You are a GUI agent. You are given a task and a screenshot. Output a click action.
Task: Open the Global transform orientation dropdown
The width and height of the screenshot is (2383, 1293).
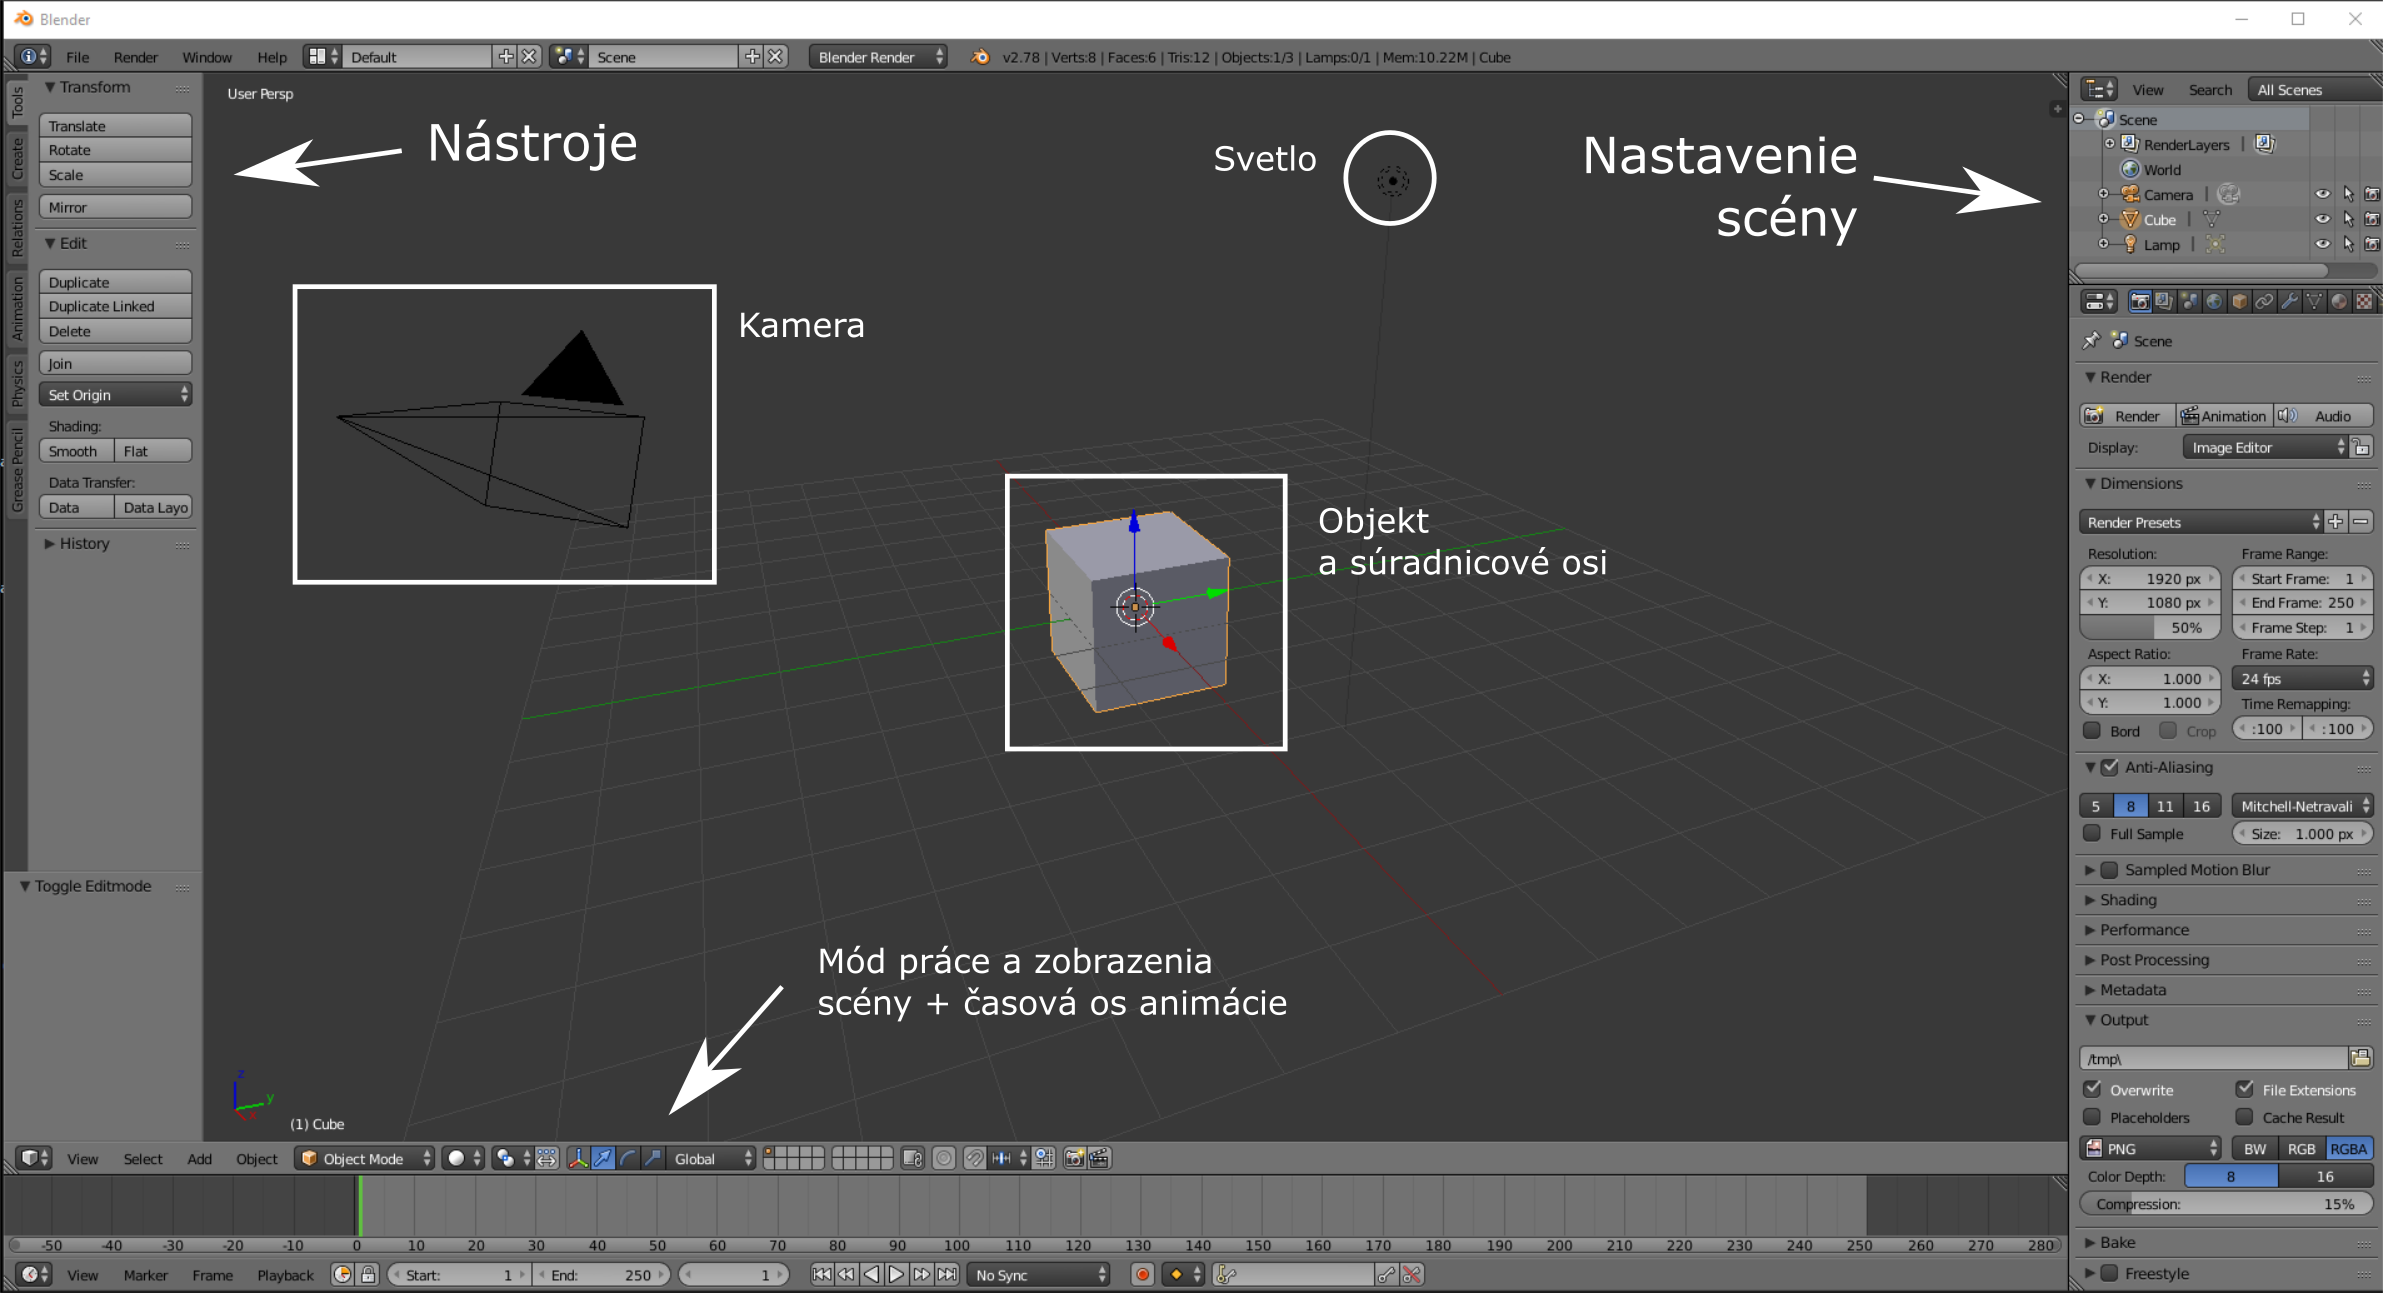(712, 1158)
